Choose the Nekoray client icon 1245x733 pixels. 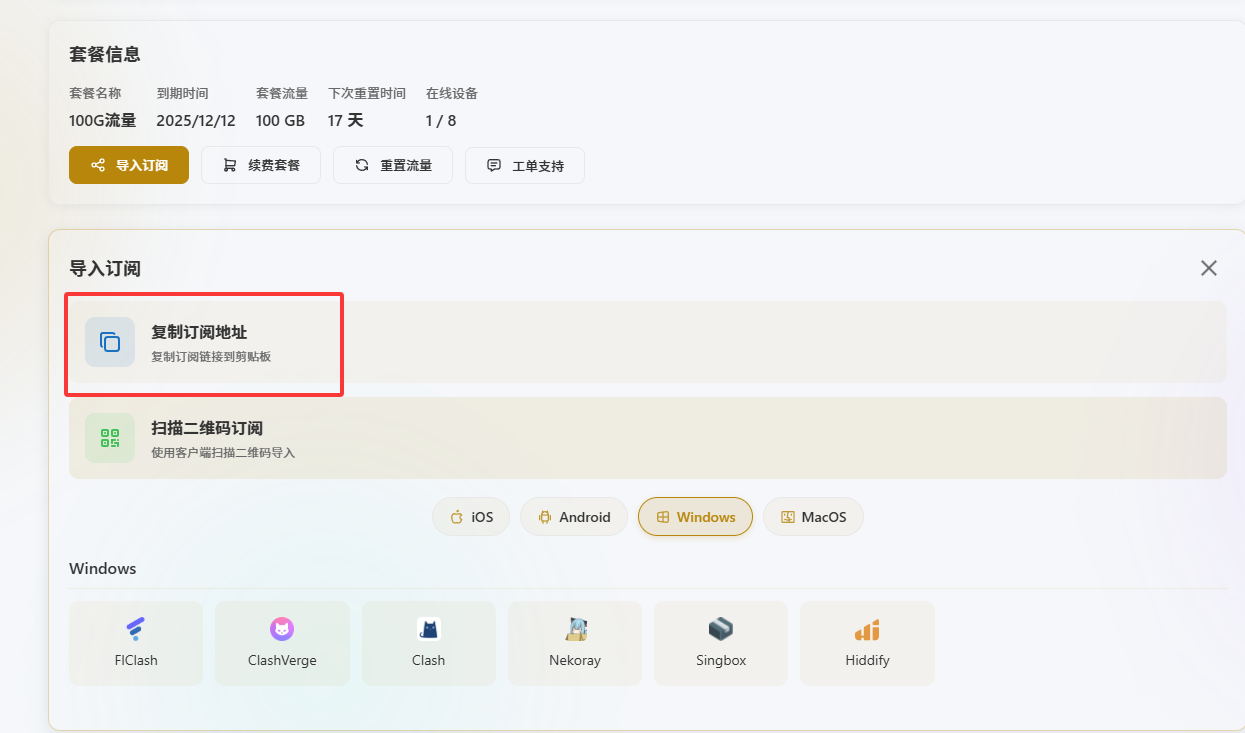point(575,629)
